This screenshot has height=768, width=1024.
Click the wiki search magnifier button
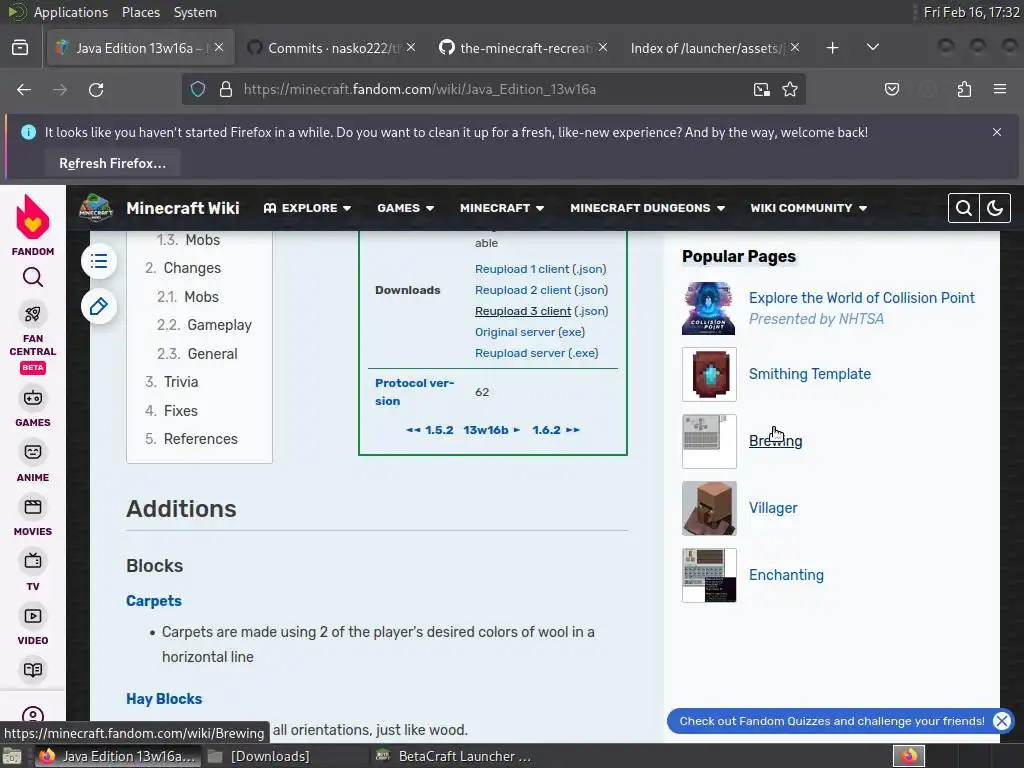963,208
